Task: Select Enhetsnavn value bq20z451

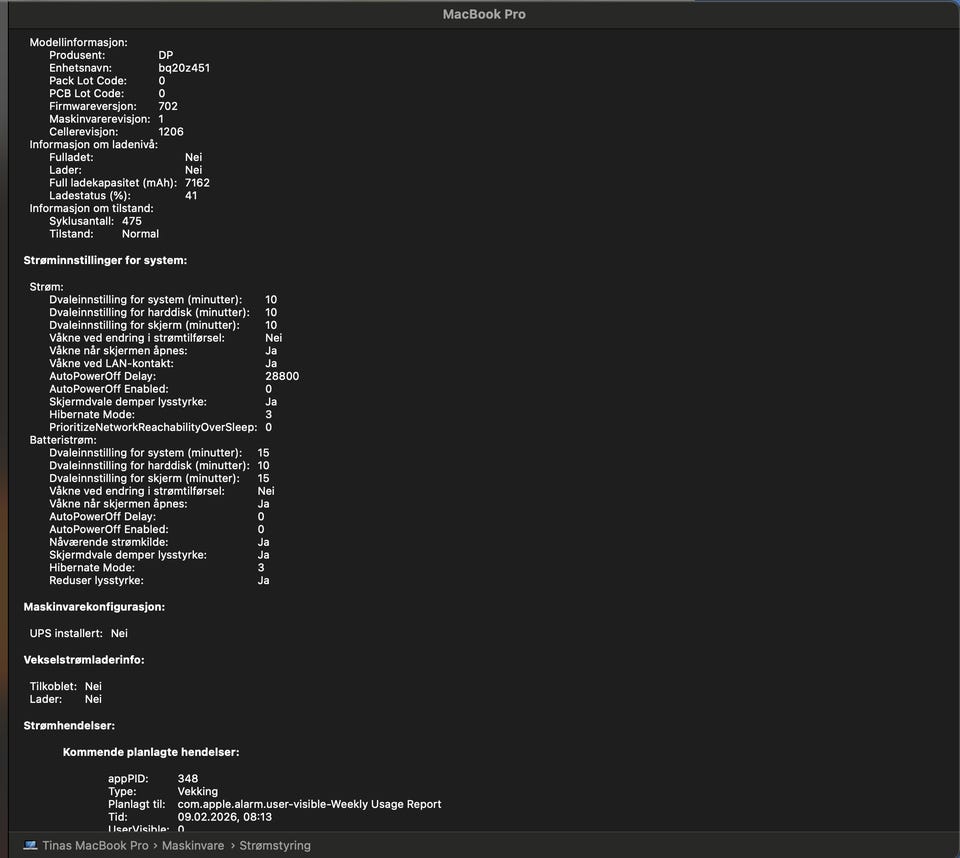Action: tap(184, 68)
